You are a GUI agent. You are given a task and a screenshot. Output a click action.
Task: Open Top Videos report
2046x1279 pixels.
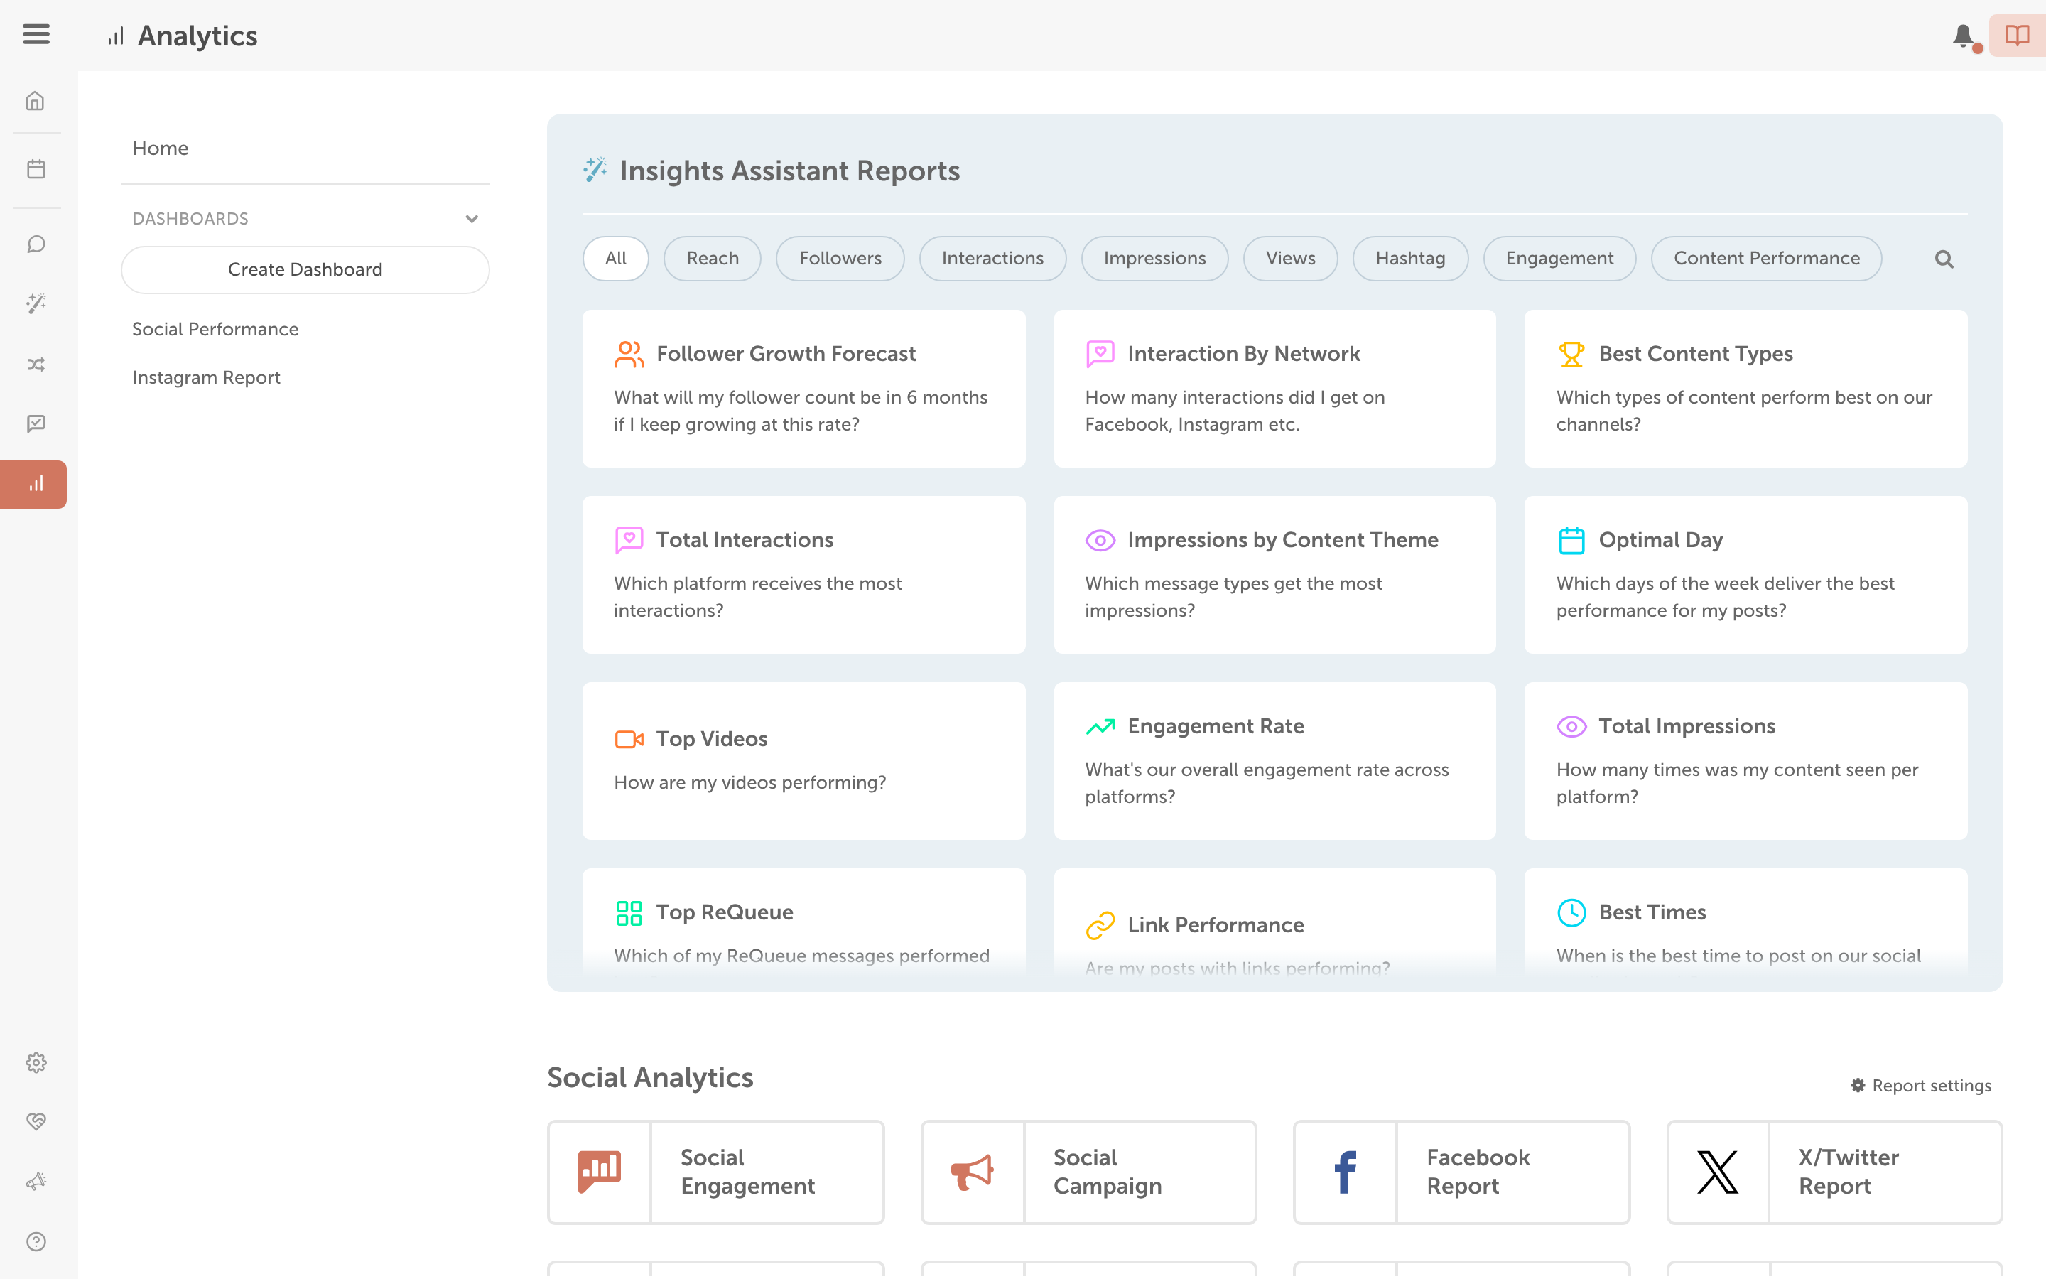(804, 761)
